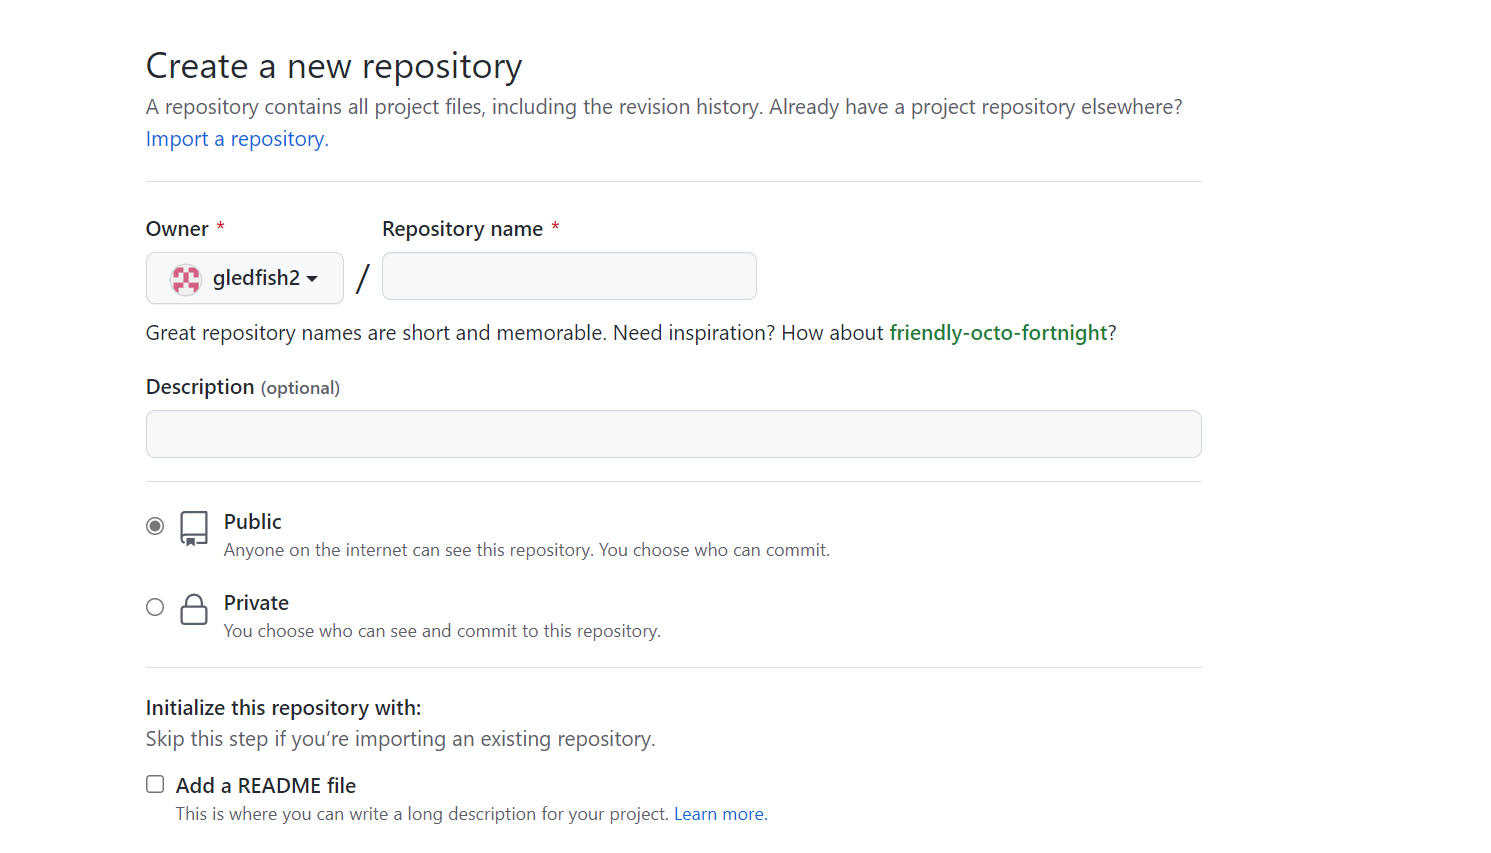This screenshot has height=853, width=1491.
Task: Click the Private label text
Action: pos(256,603)
